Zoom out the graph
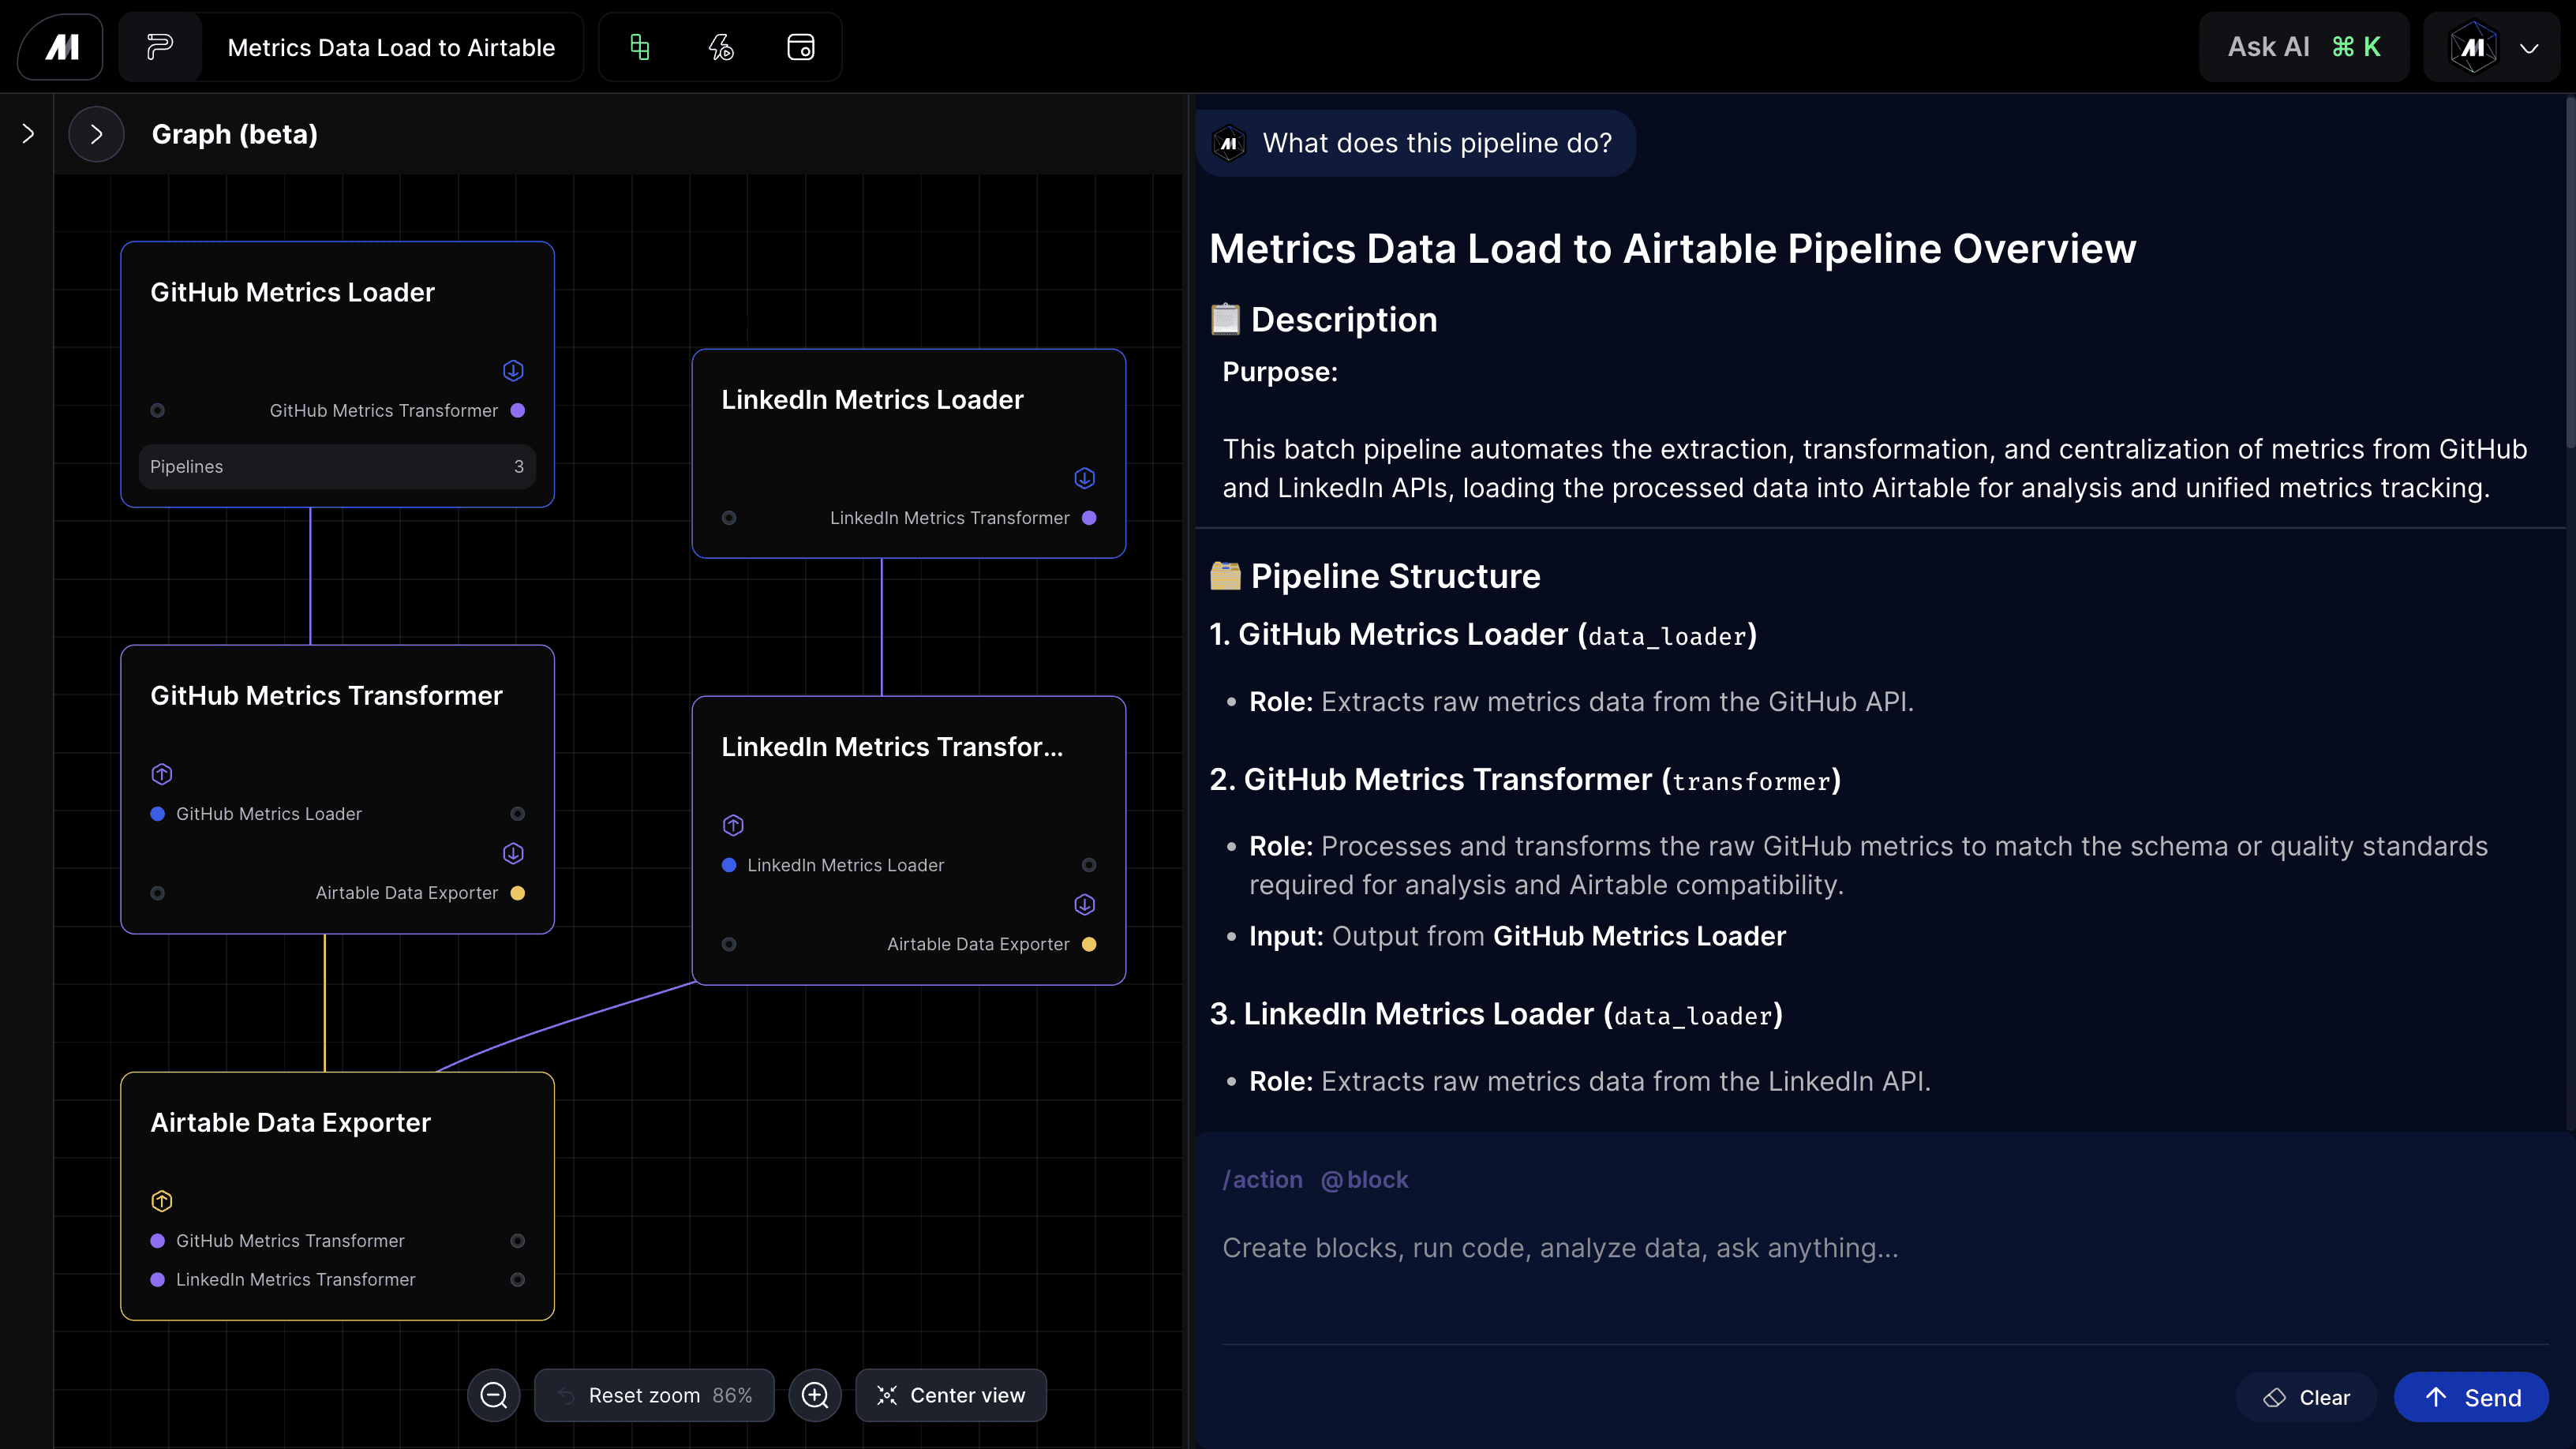This screenshot has width=2576, height=1449. pyautogui.click(x=494, y=1395)
